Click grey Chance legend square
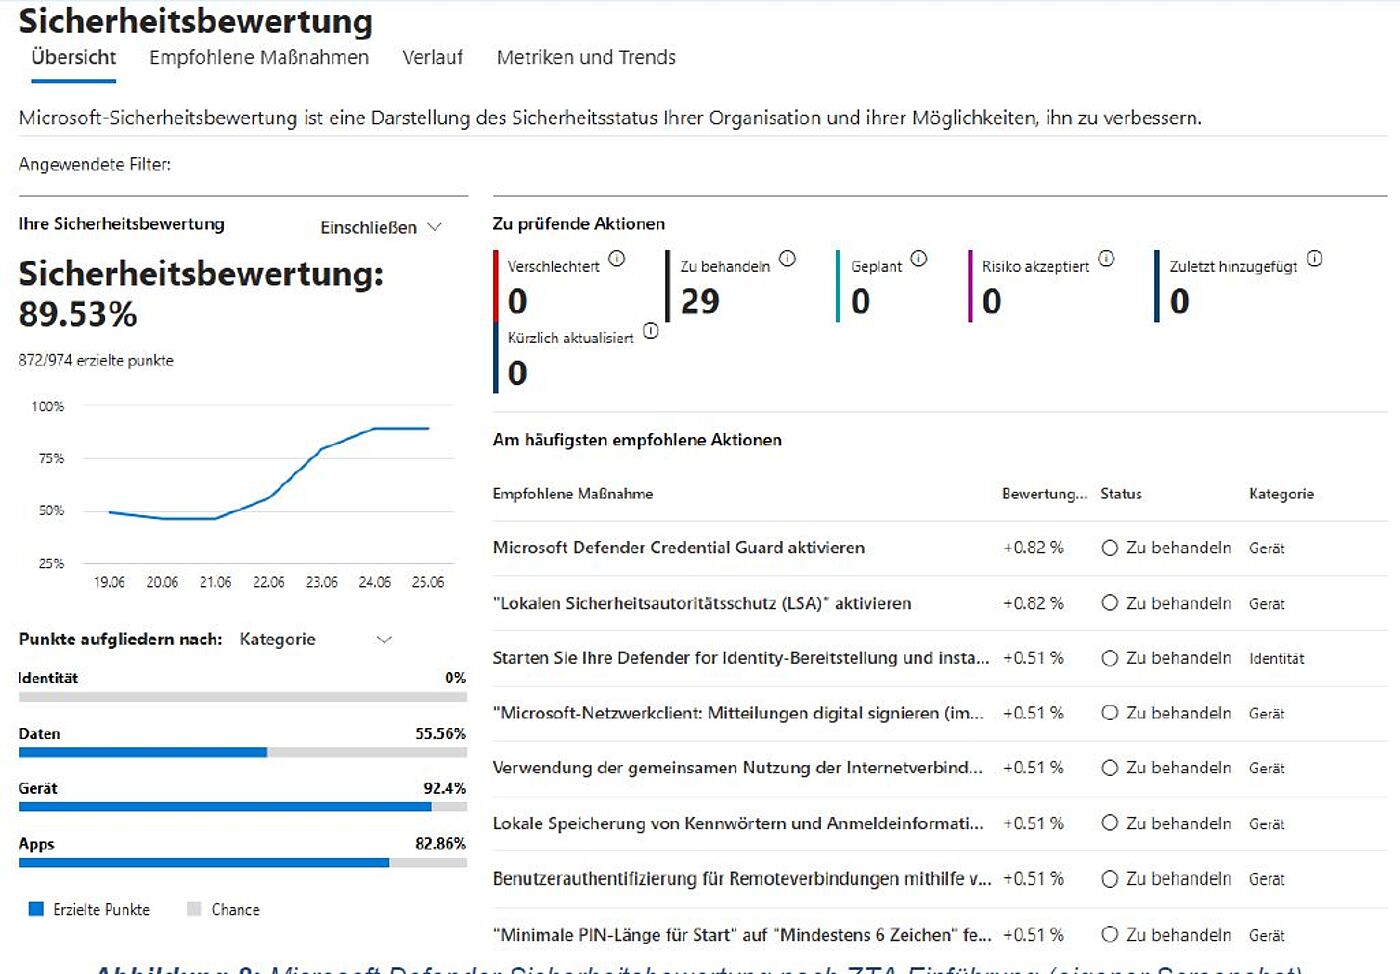Viewport: 1400px width, 974px height. click(195, 909)
